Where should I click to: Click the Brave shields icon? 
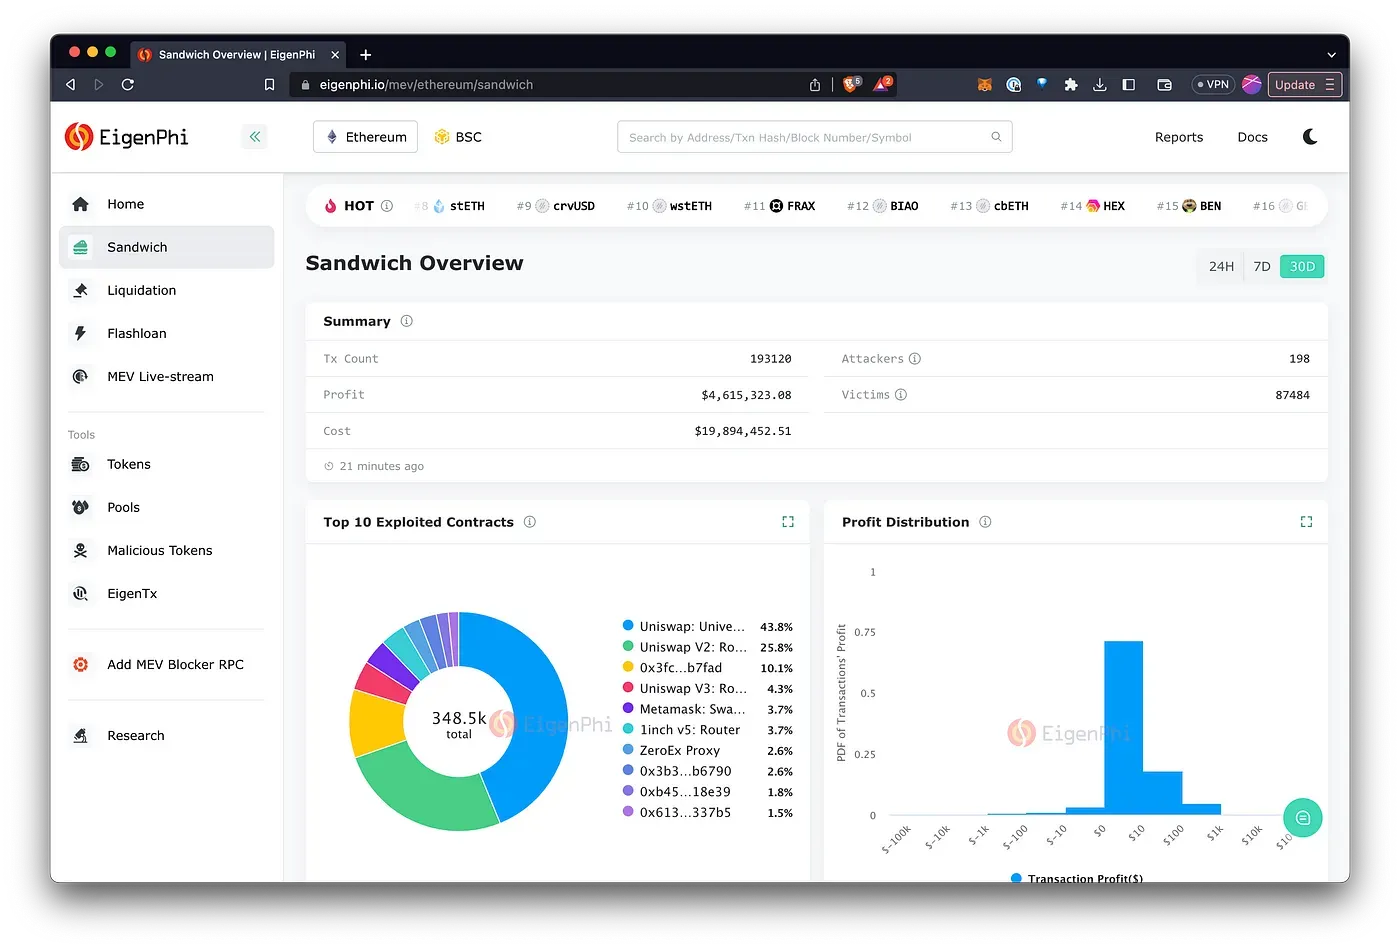(852, 84)
